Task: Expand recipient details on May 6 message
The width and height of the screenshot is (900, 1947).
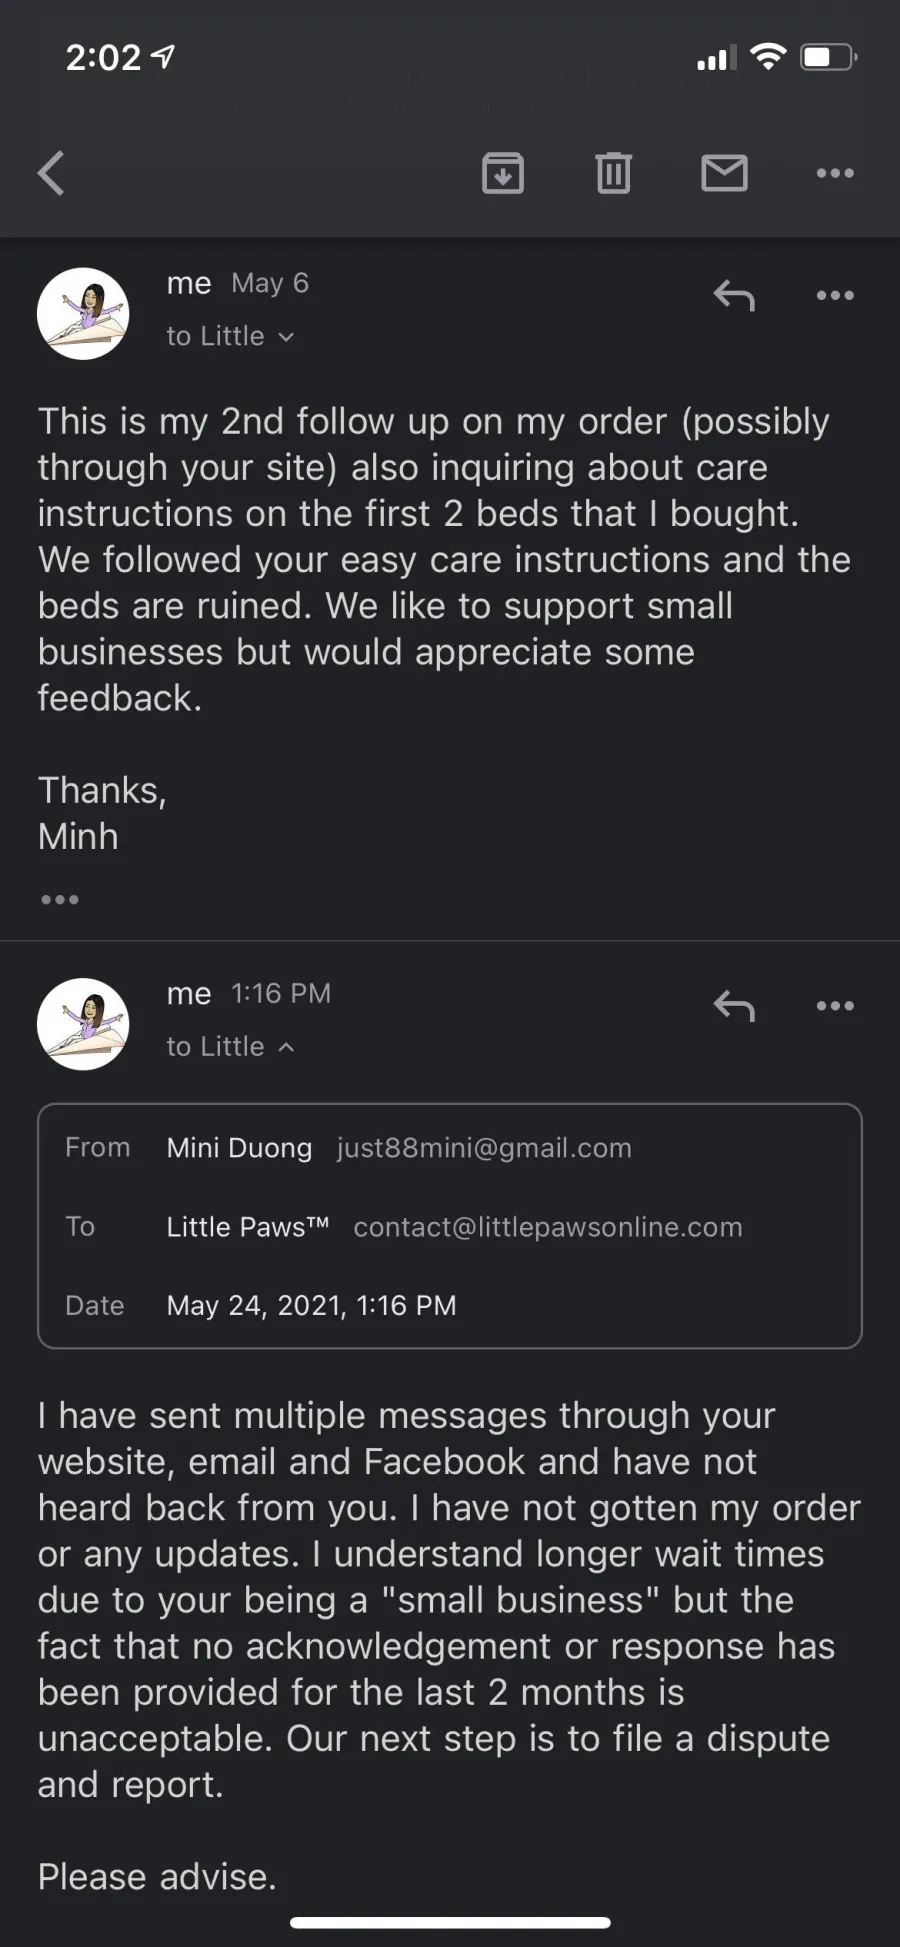Action: point(230,336)
